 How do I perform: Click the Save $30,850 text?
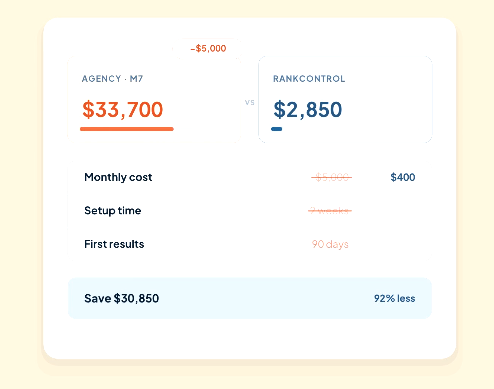coord(122,298)
